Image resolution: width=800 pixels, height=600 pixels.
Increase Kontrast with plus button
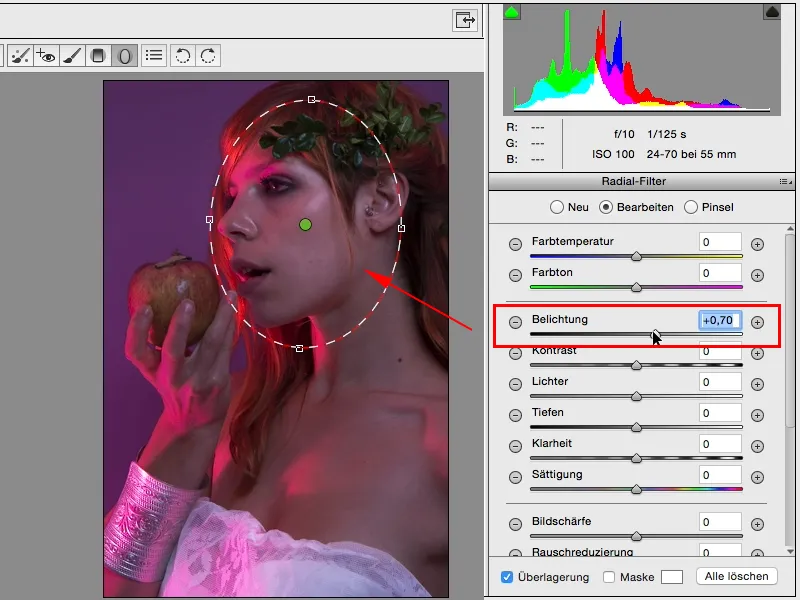[758, 354]
